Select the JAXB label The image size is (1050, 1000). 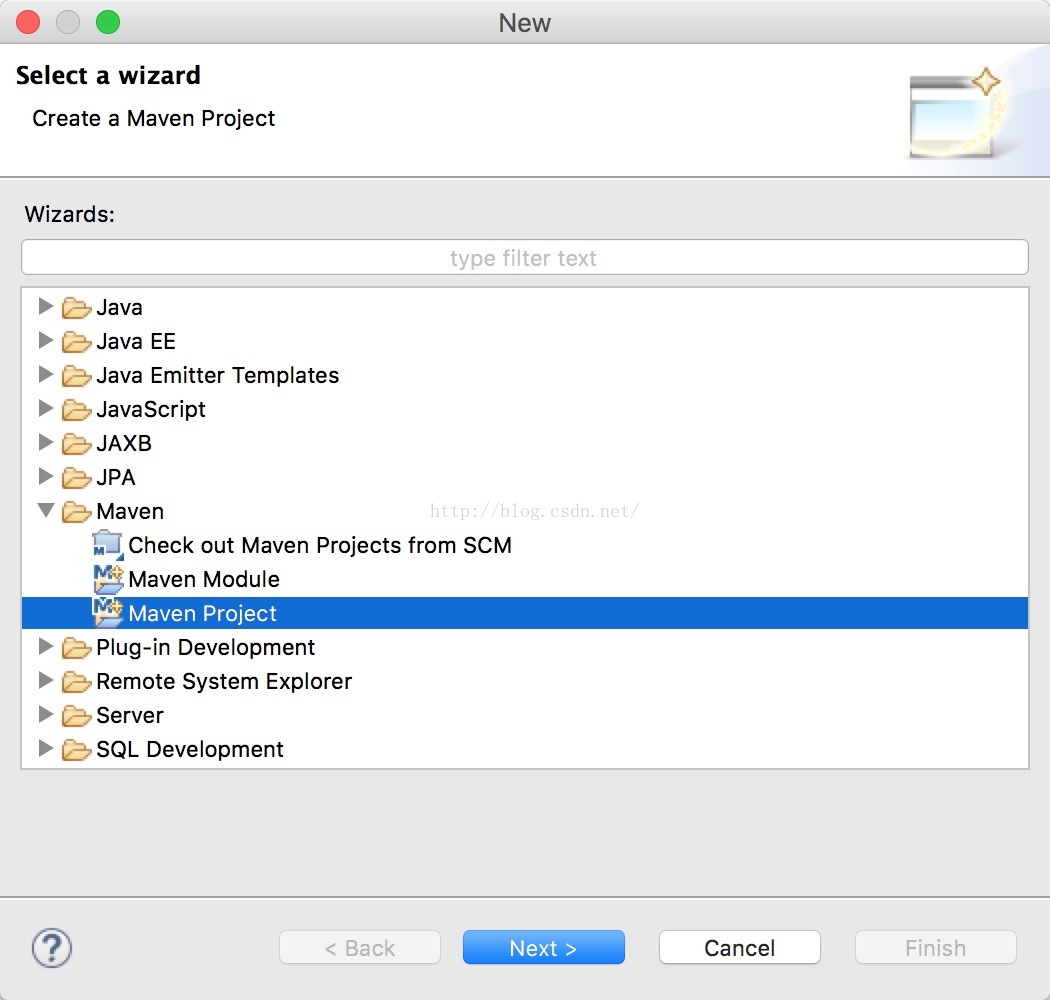(124, 443)
